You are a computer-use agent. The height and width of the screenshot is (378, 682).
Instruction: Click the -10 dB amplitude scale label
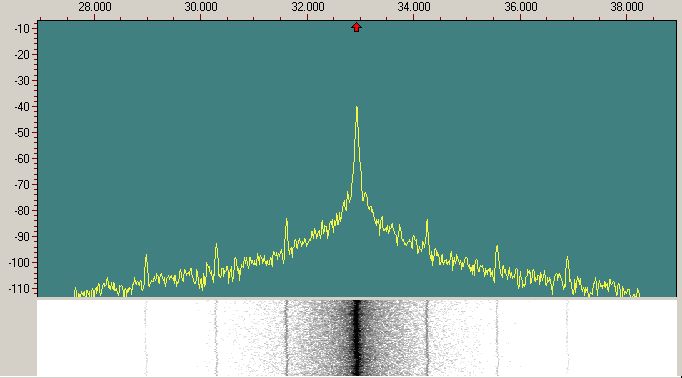pos(21,29)
